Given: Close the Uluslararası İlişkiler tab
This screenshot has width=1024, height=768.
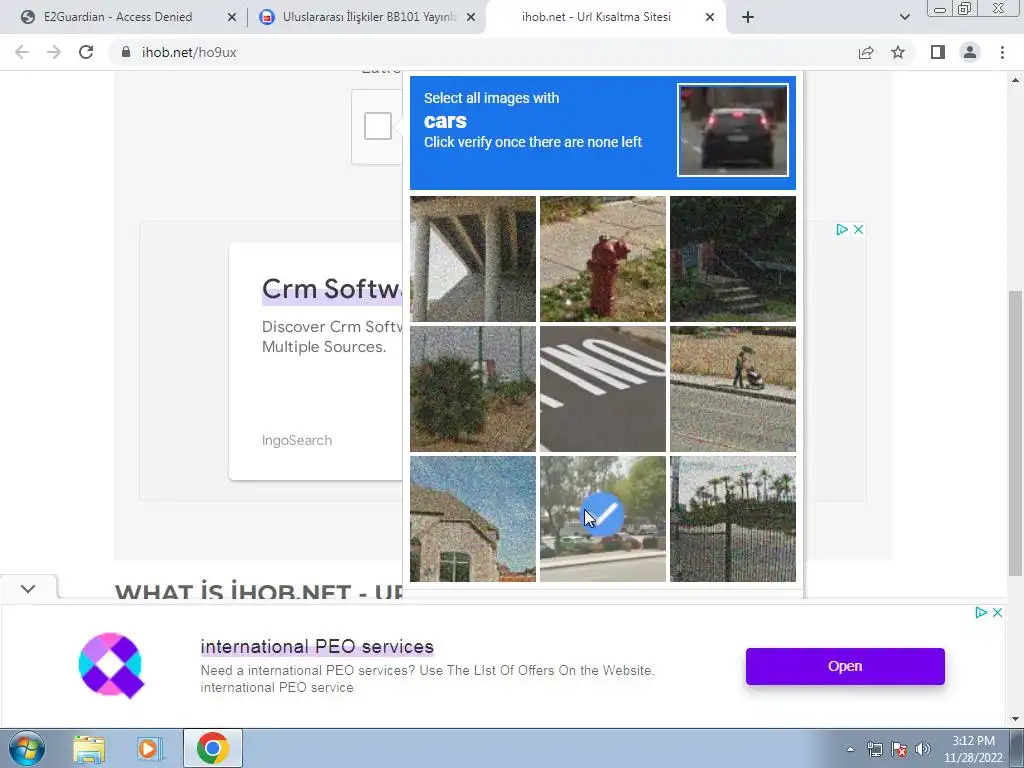Looking at the screenshot, I should (x=471, y=17).
